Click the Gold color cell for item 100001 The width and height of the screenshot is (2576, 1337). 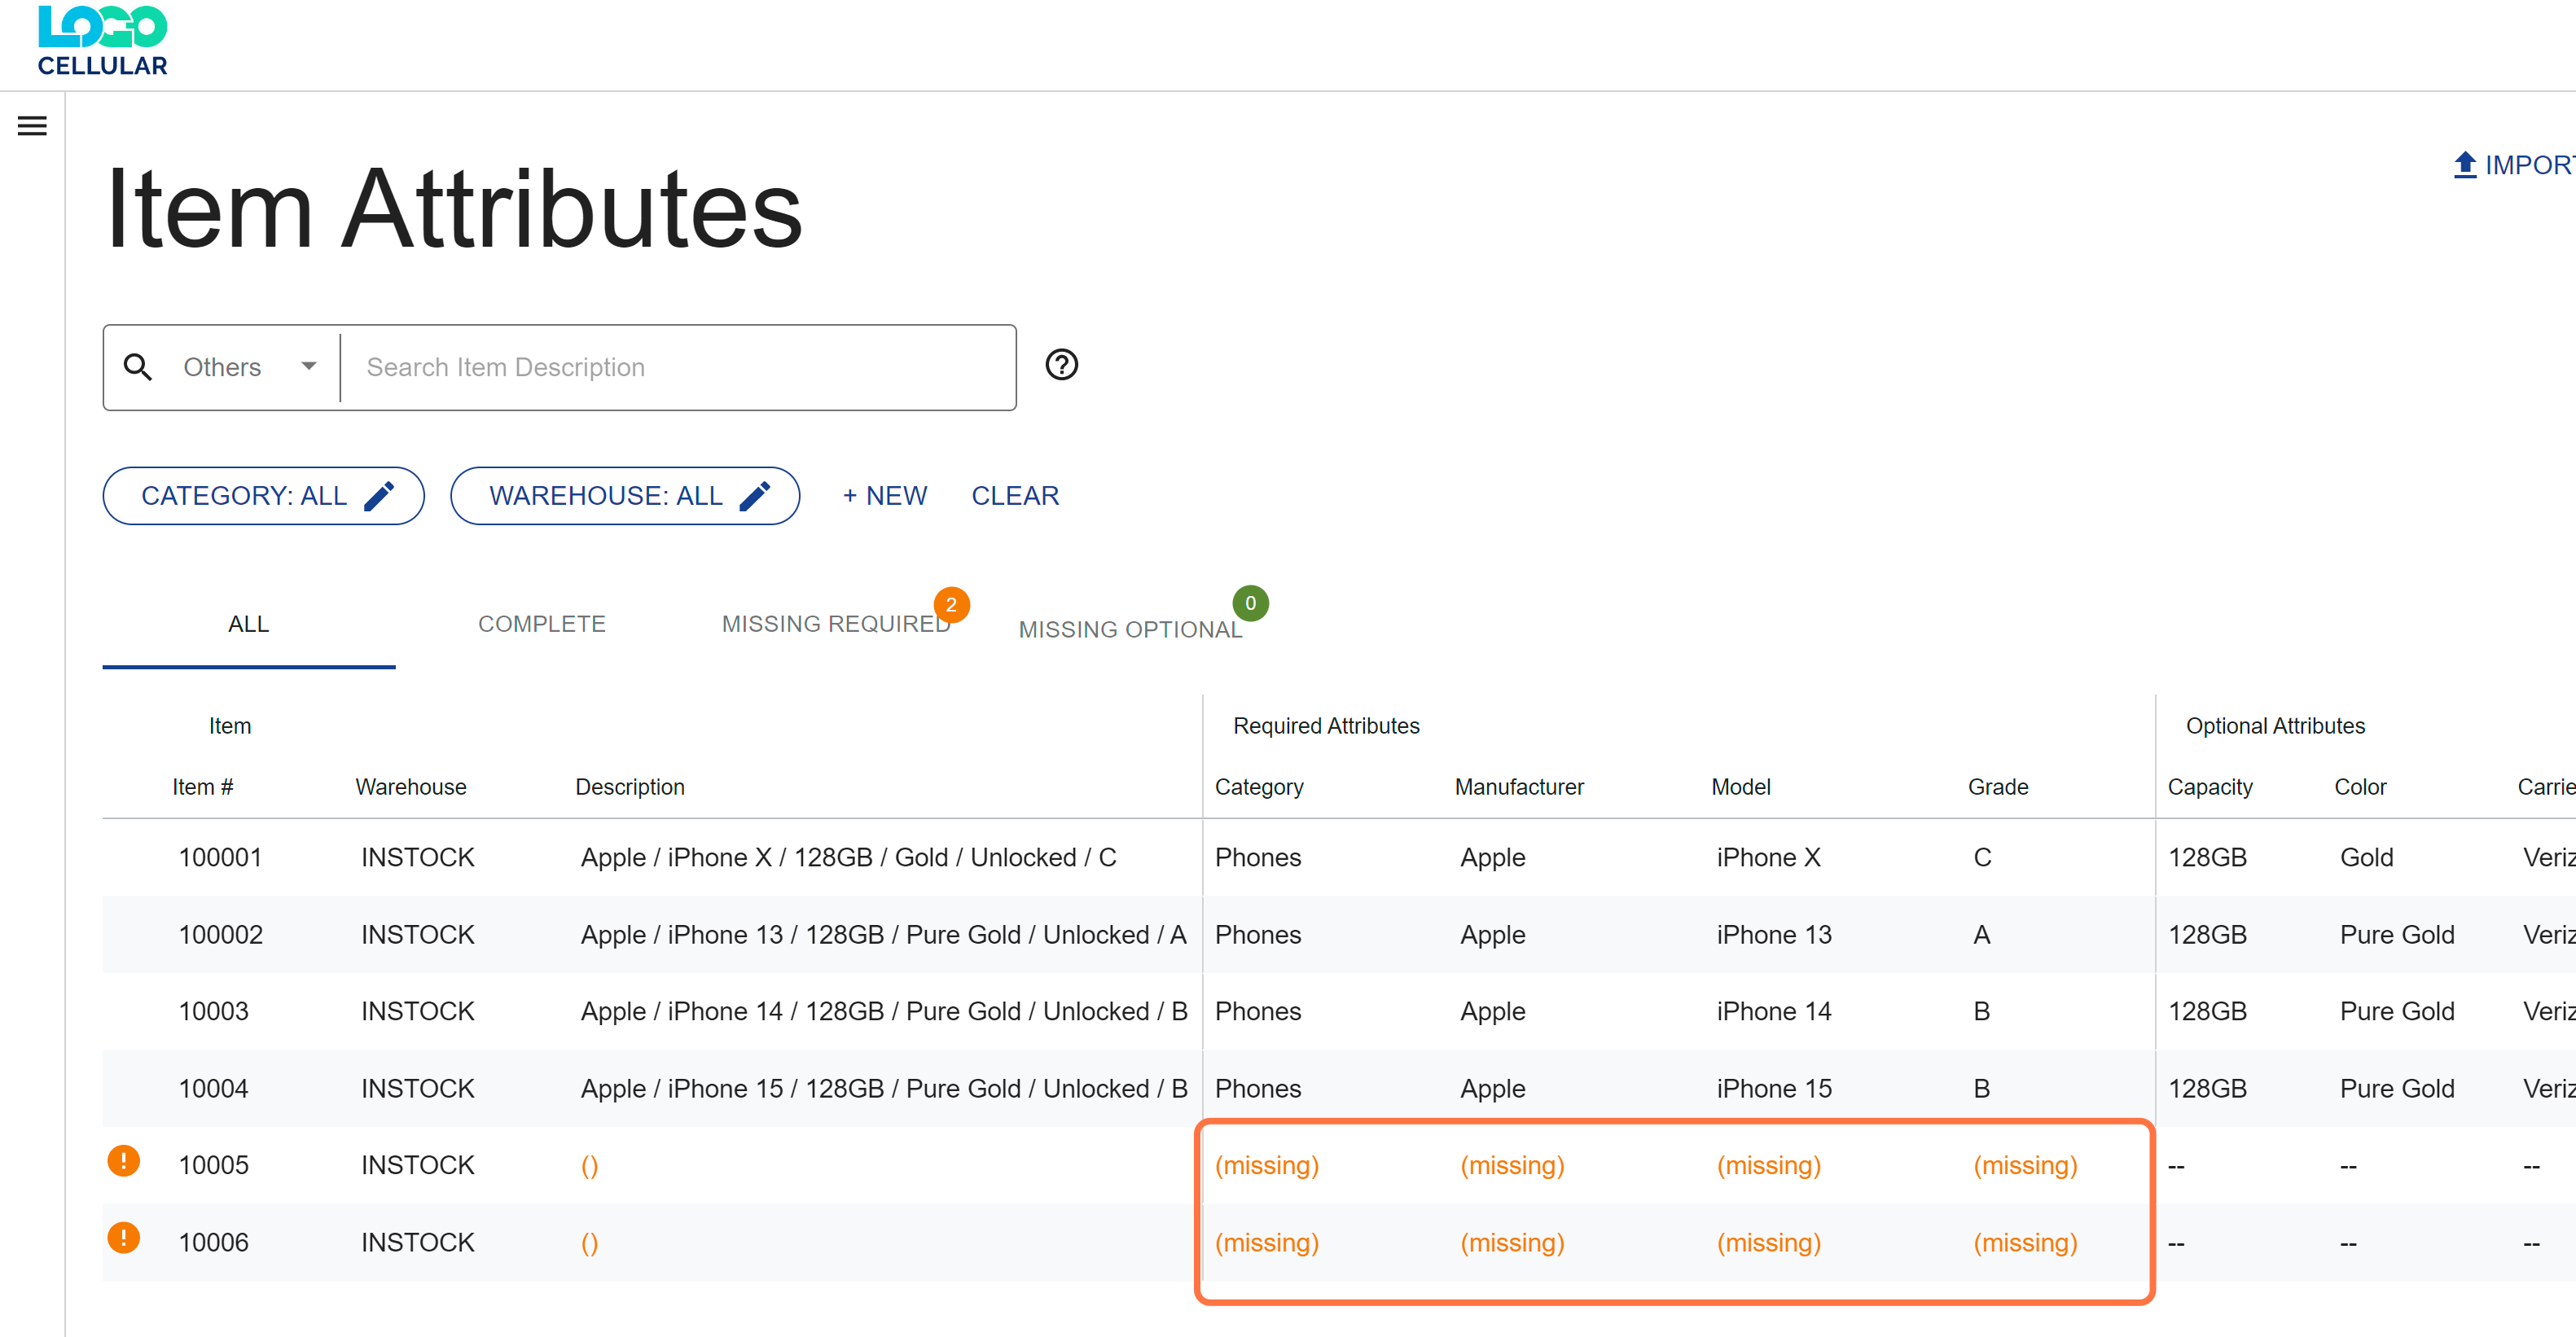pos(2366,858)
